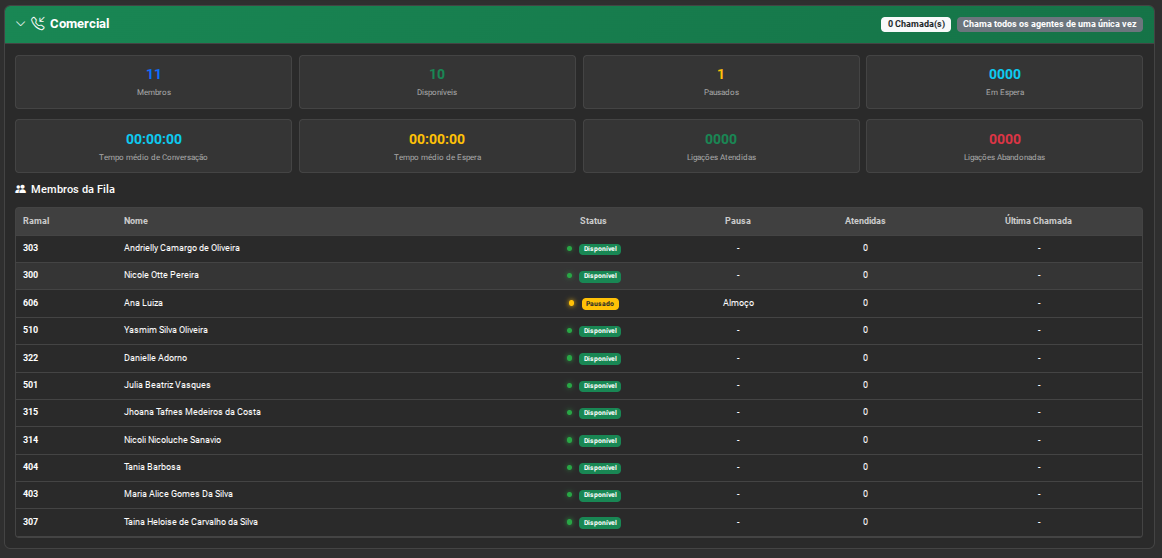Click the Ligações Atendidas card
Viewport: 1162px width, 558px height.
pyautogui.click(x=721, y=146)
